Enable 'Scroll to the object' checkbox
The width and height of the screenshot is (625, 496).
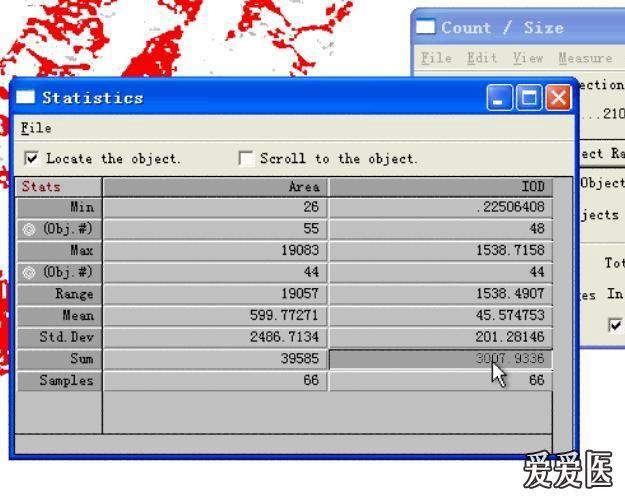pos(246,158)
